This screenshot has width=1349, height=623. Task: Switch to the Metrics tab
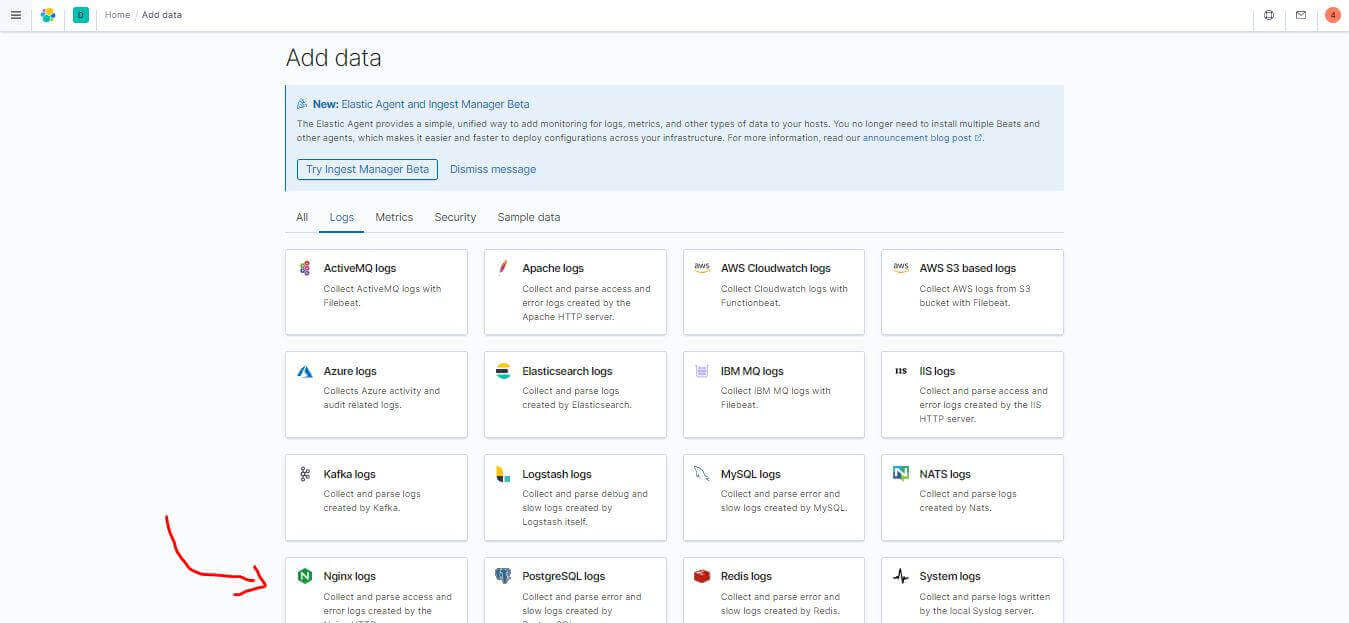tap(394, 217)
